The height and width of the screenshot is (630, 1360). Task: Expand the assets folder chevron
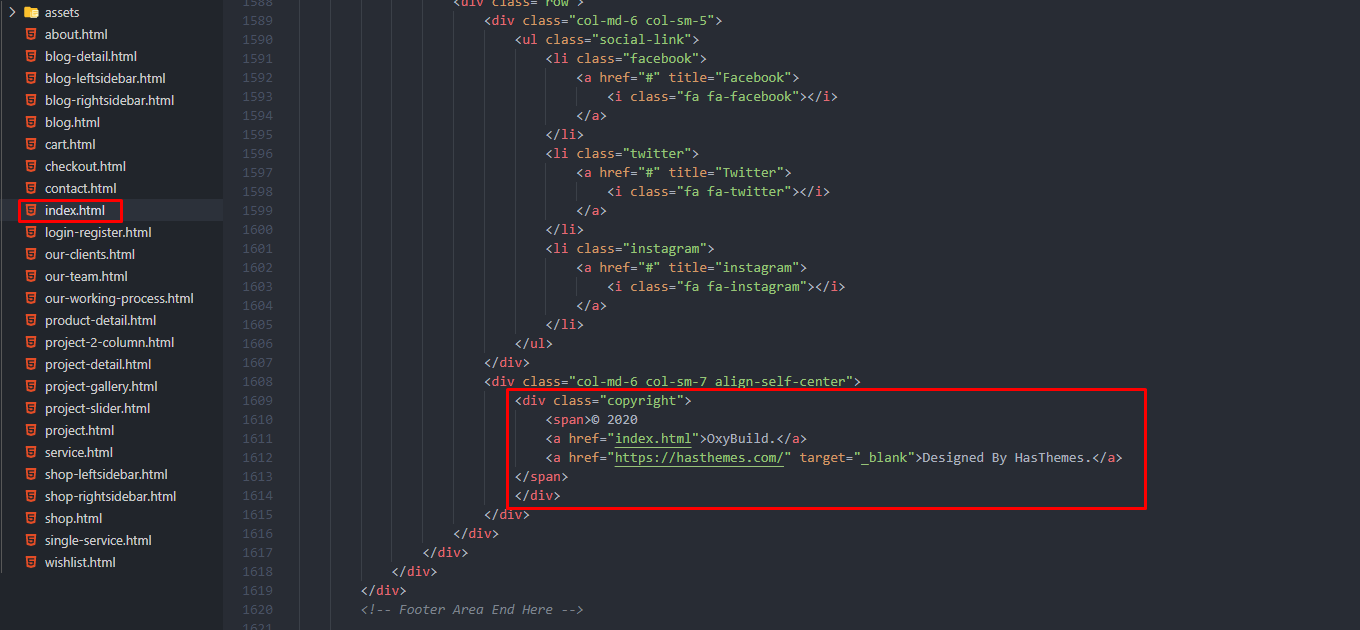click(x=11, y=12)
